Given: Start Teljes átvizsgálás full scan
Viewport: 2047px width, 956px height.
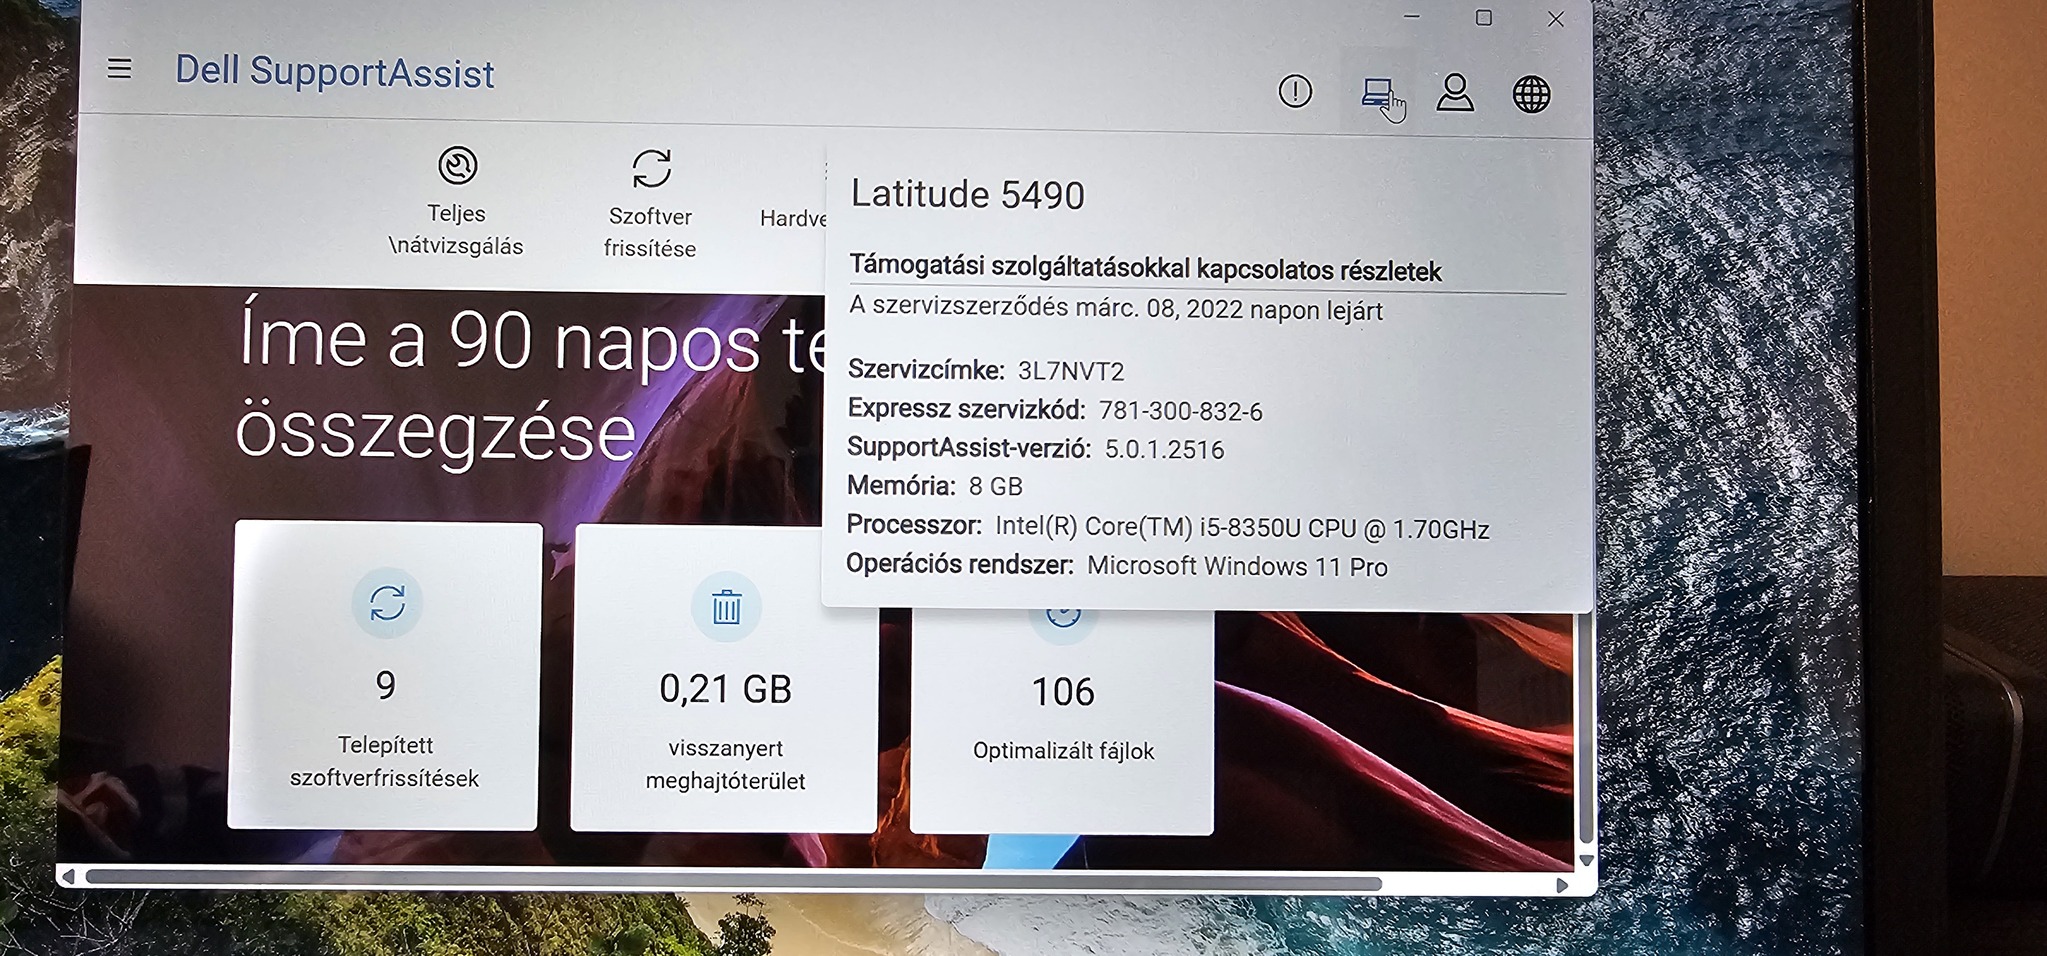Looking at the screenshot, I should [456, 201].
